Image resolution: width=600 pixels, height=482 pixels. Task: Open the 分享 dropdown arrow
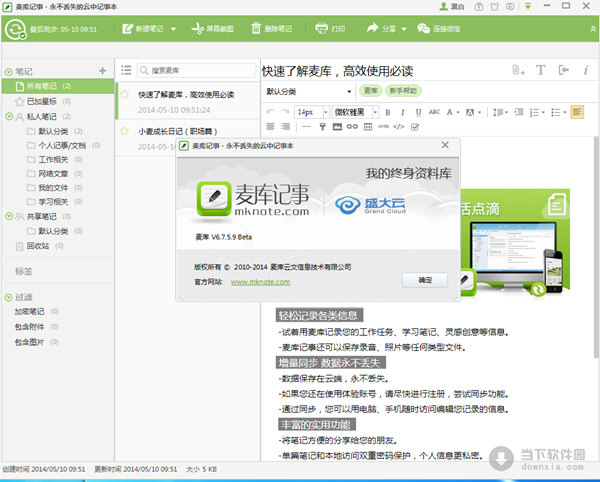point(404,29)
